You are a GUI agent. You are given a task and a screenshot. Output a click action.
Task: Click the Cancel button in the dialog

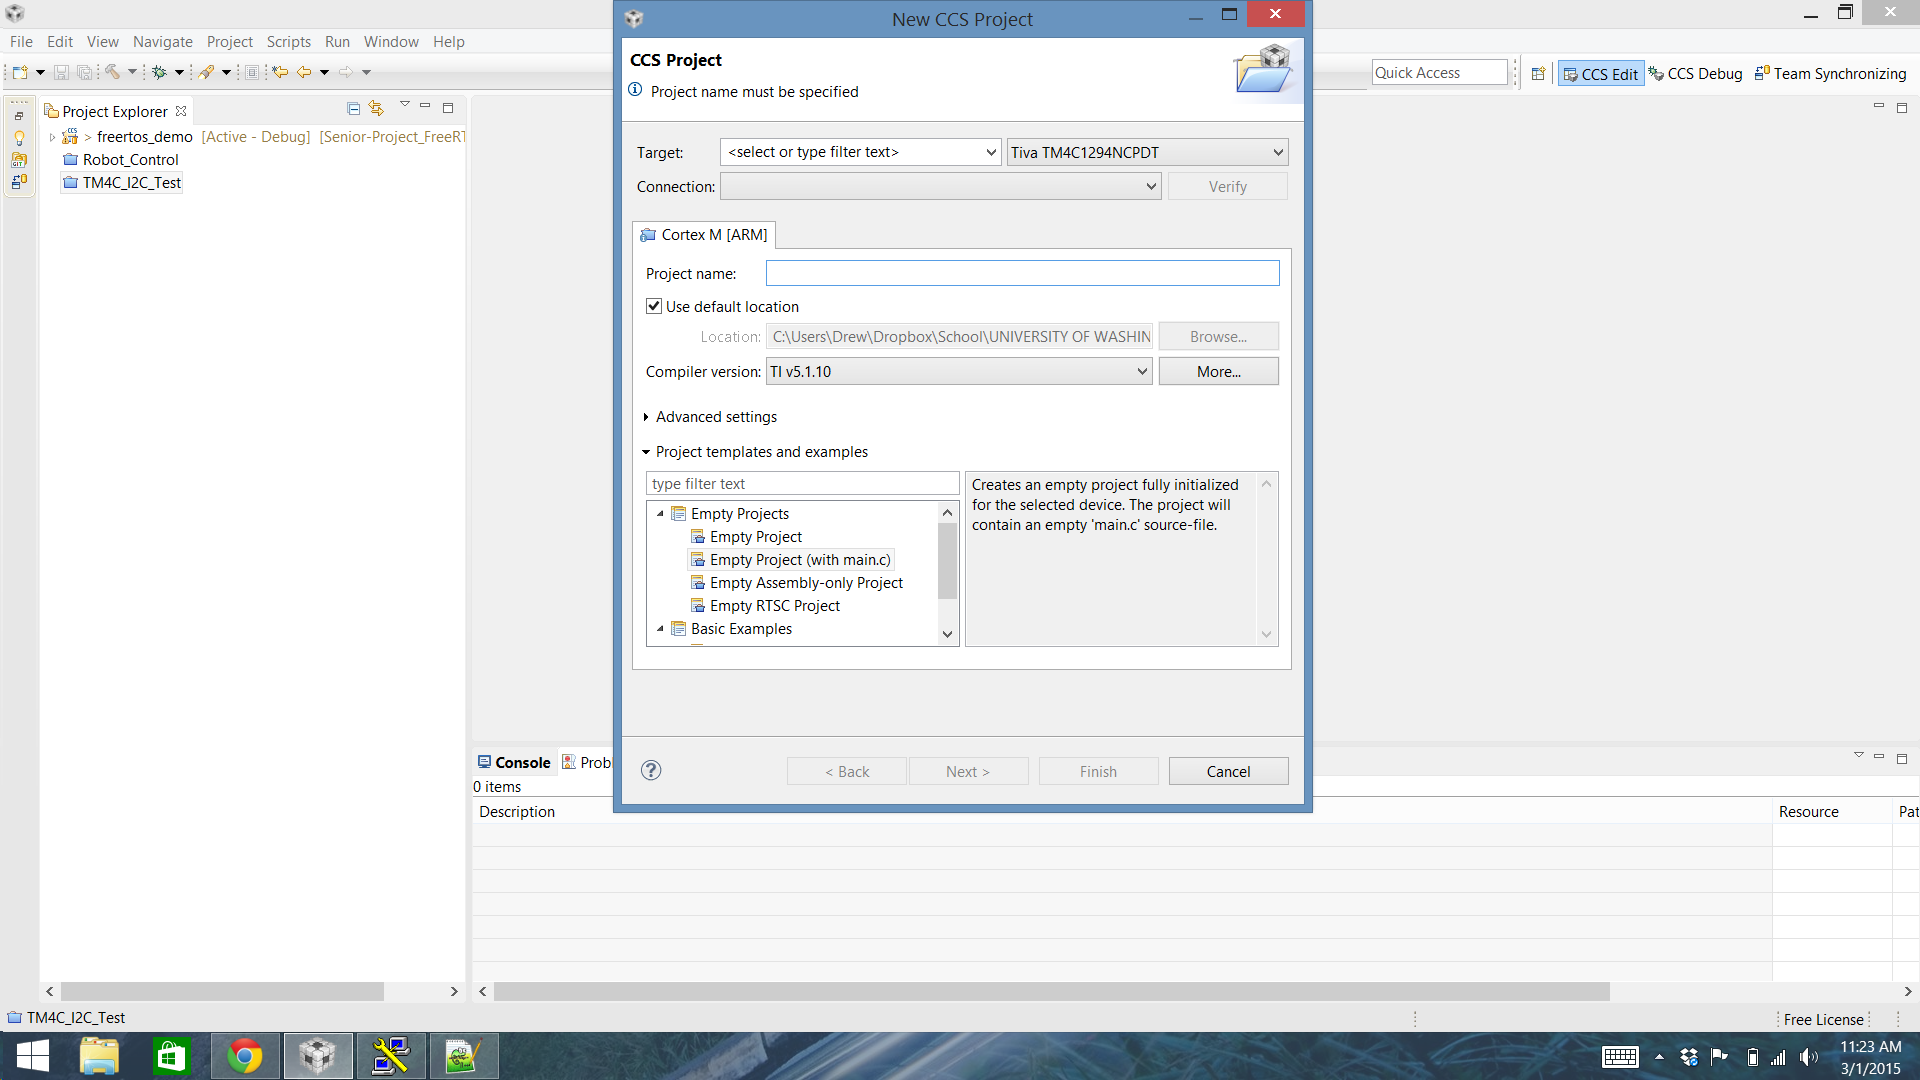click(x=1228, y=771)
